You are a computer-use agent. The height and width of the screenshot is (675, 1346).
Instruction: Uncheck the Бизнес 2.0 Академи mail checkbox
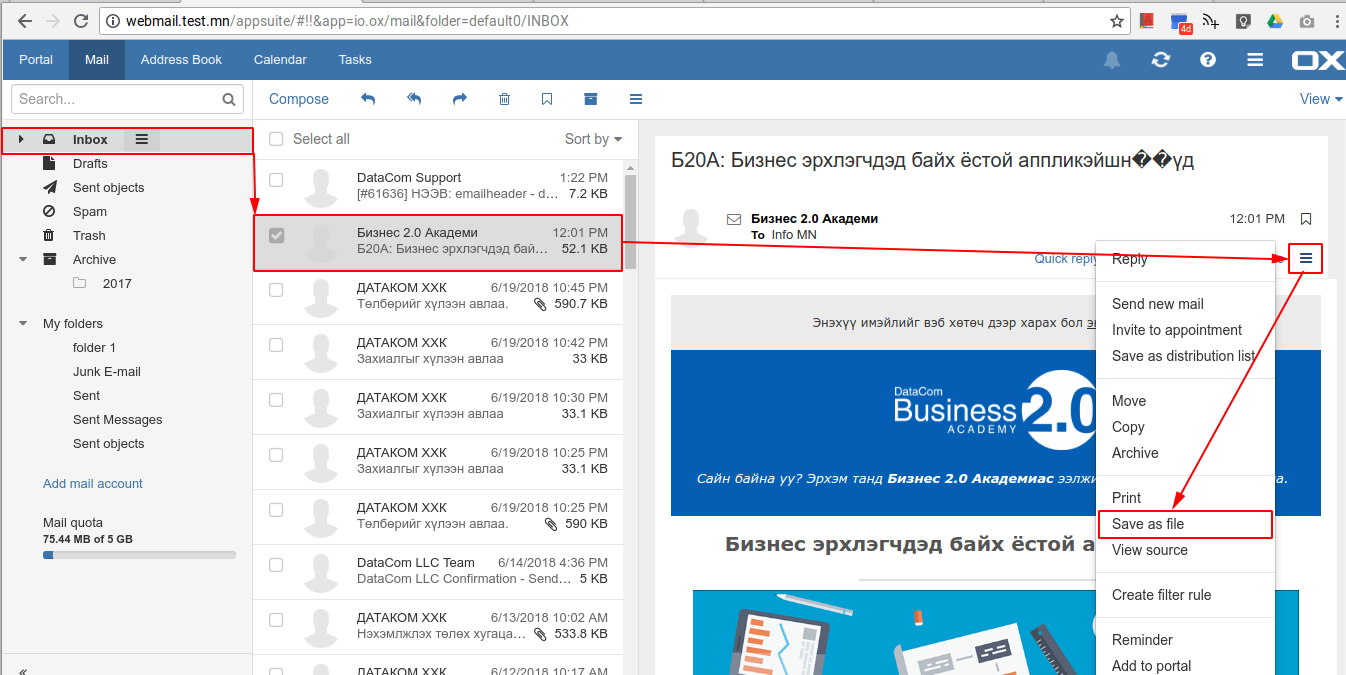277,235
